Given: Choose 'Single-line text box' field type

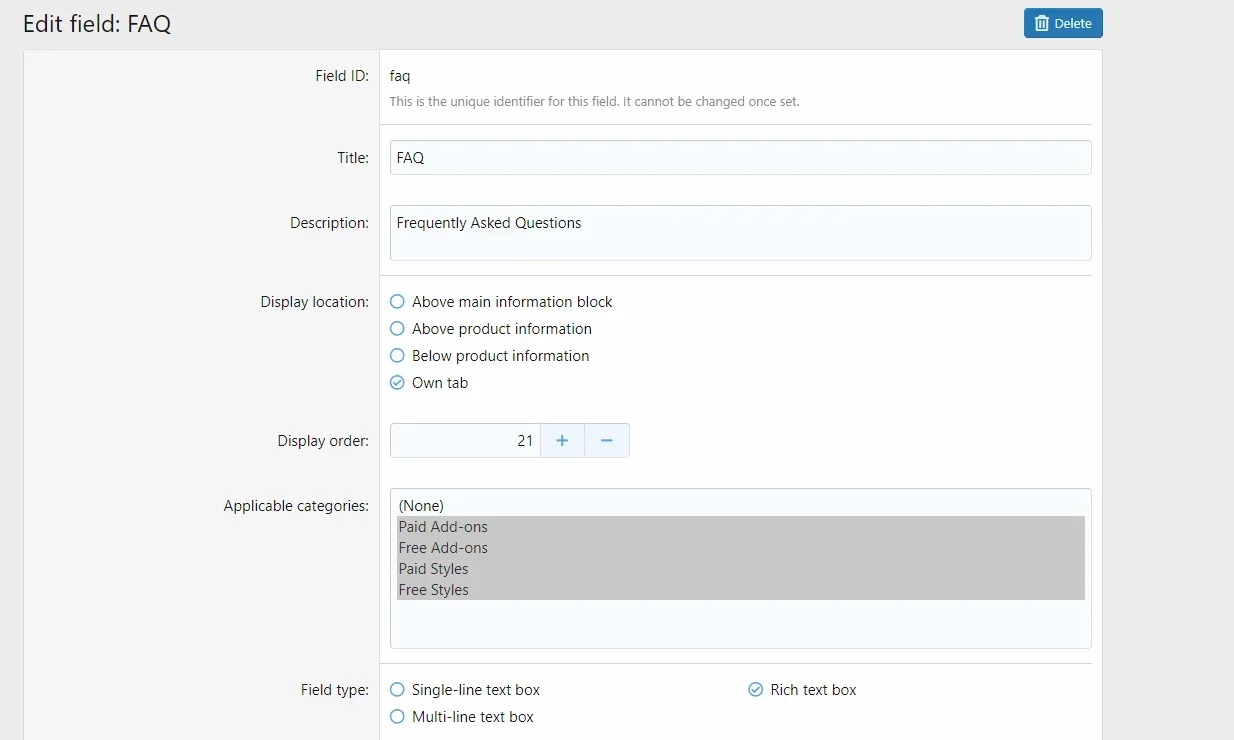Looking at the screenshot, I should click(465, 690).
